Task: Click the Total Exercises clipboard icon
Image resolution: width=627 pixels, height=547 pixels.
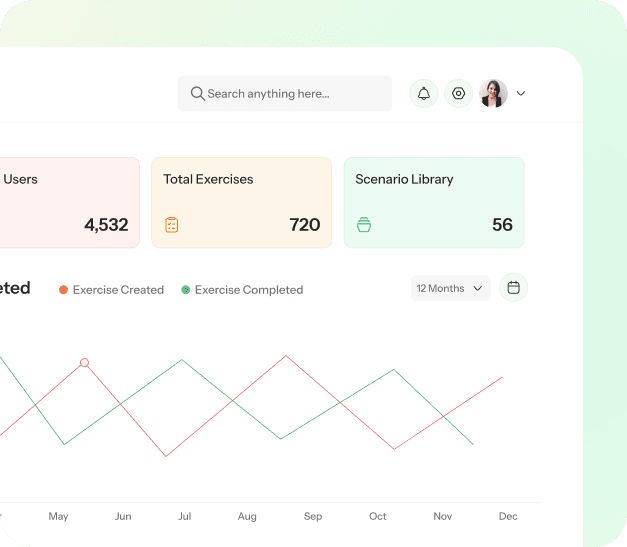Action: coord(172,225)
